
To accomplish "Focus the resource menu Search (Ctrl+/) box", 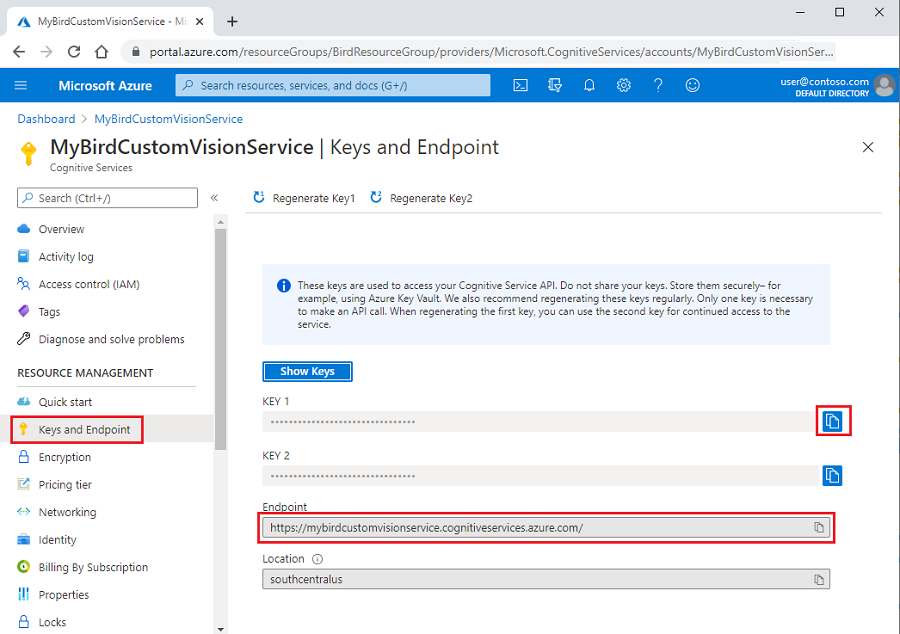I will coord(107,198).
